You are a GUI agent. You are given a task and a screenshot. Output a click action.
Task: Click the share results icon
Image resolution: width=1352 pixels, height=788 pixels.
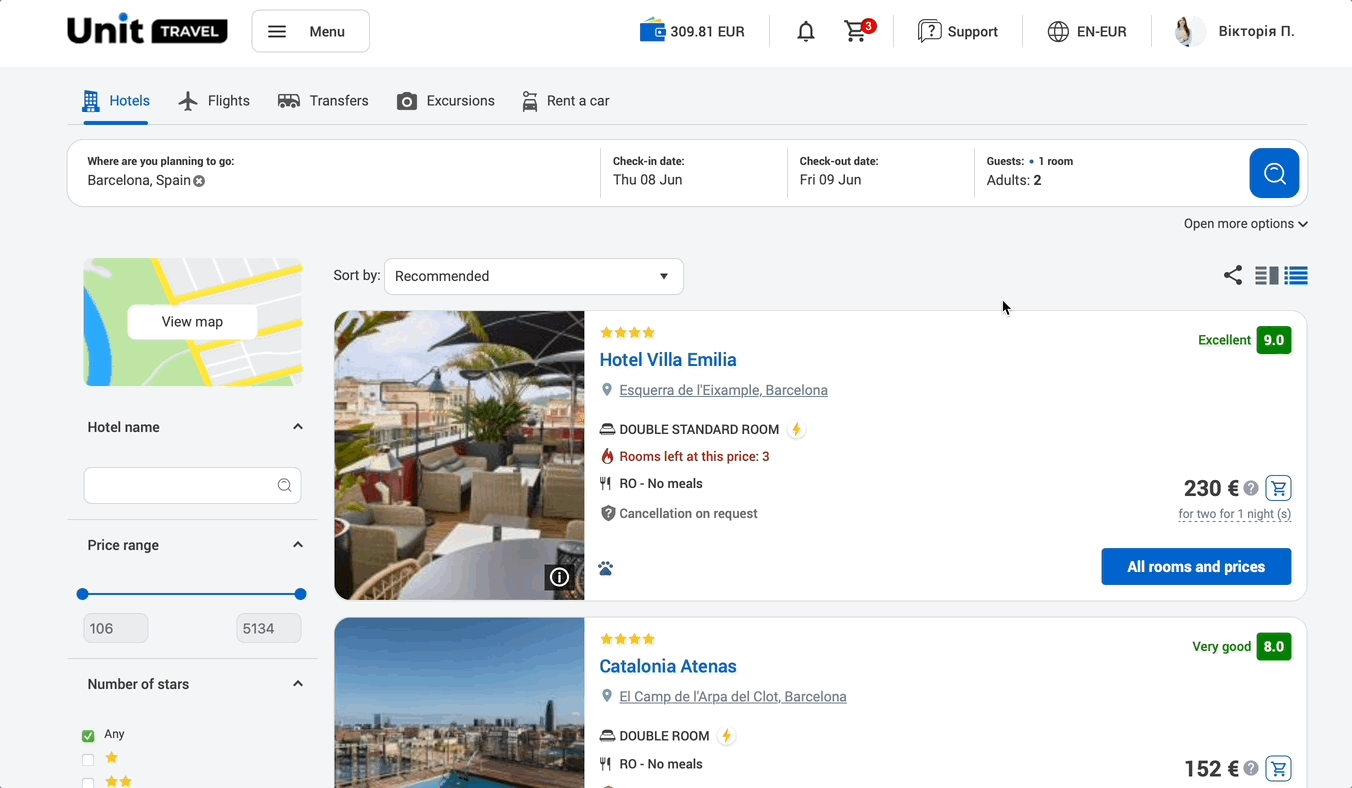pos(1232,276)
